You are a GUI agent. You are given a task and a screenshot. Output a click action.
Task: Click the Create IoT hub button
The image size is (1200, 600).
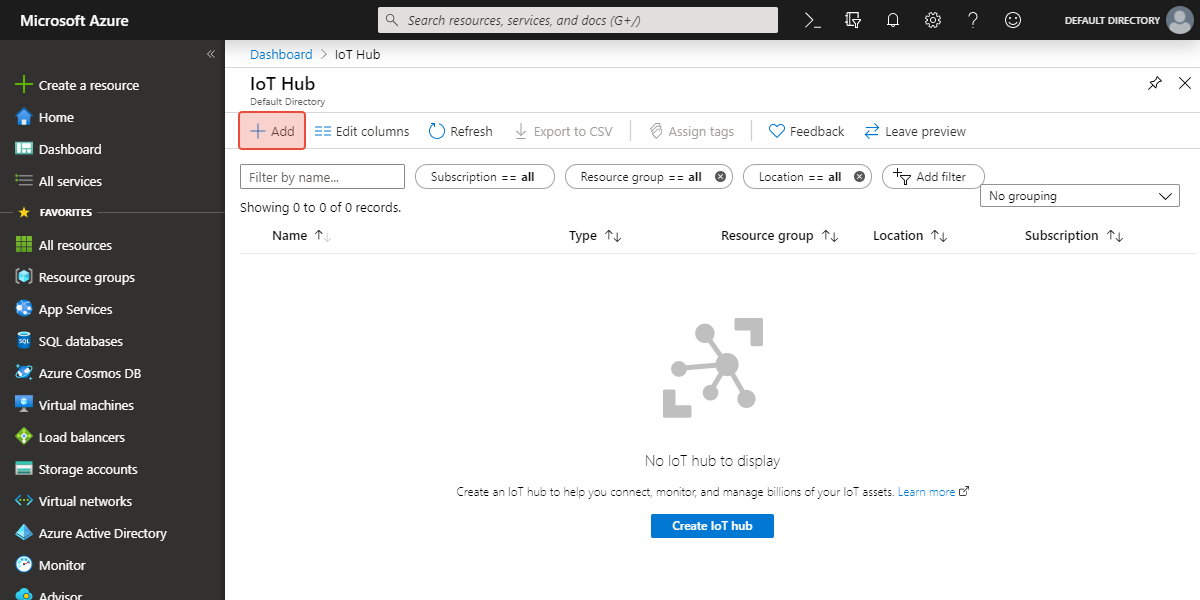coord(712,525)
